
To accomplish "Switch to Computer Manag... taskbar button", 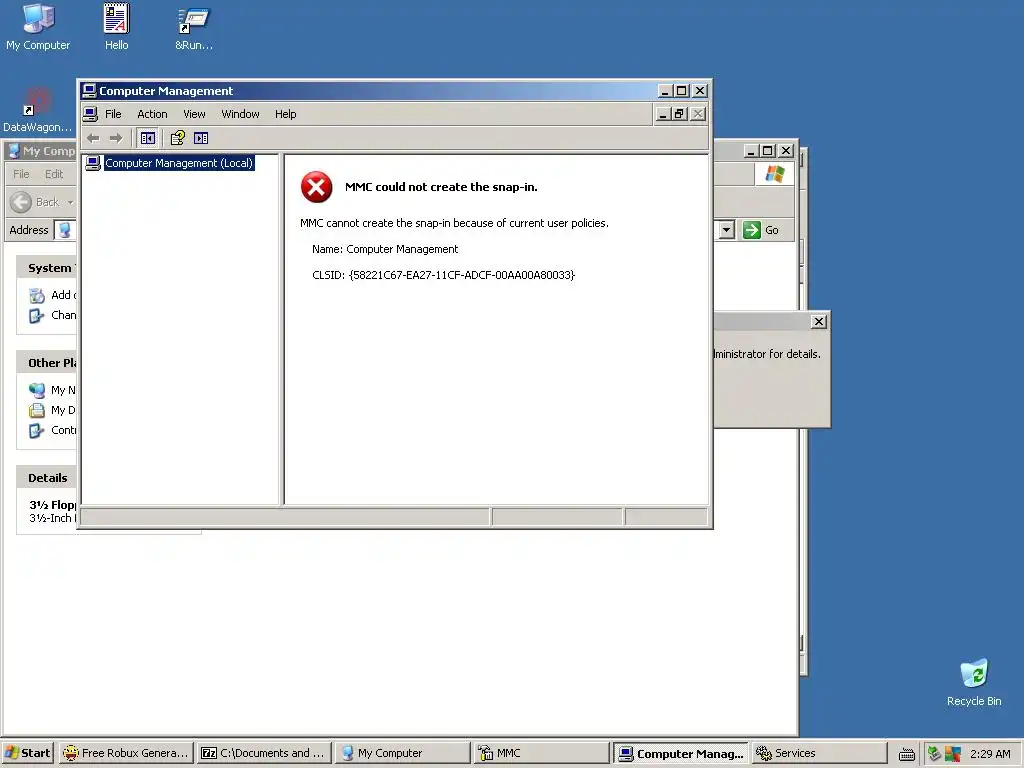I will tap(680, 753).
